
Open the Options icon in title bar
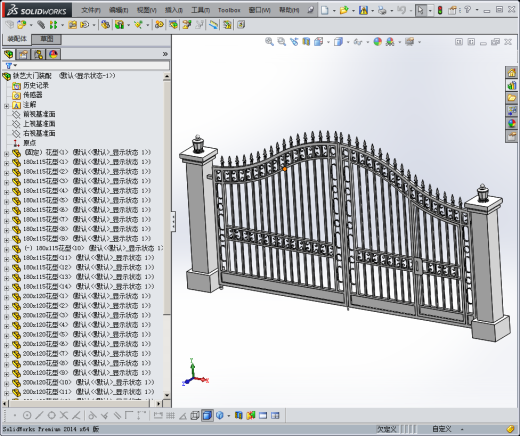point(452,10)
